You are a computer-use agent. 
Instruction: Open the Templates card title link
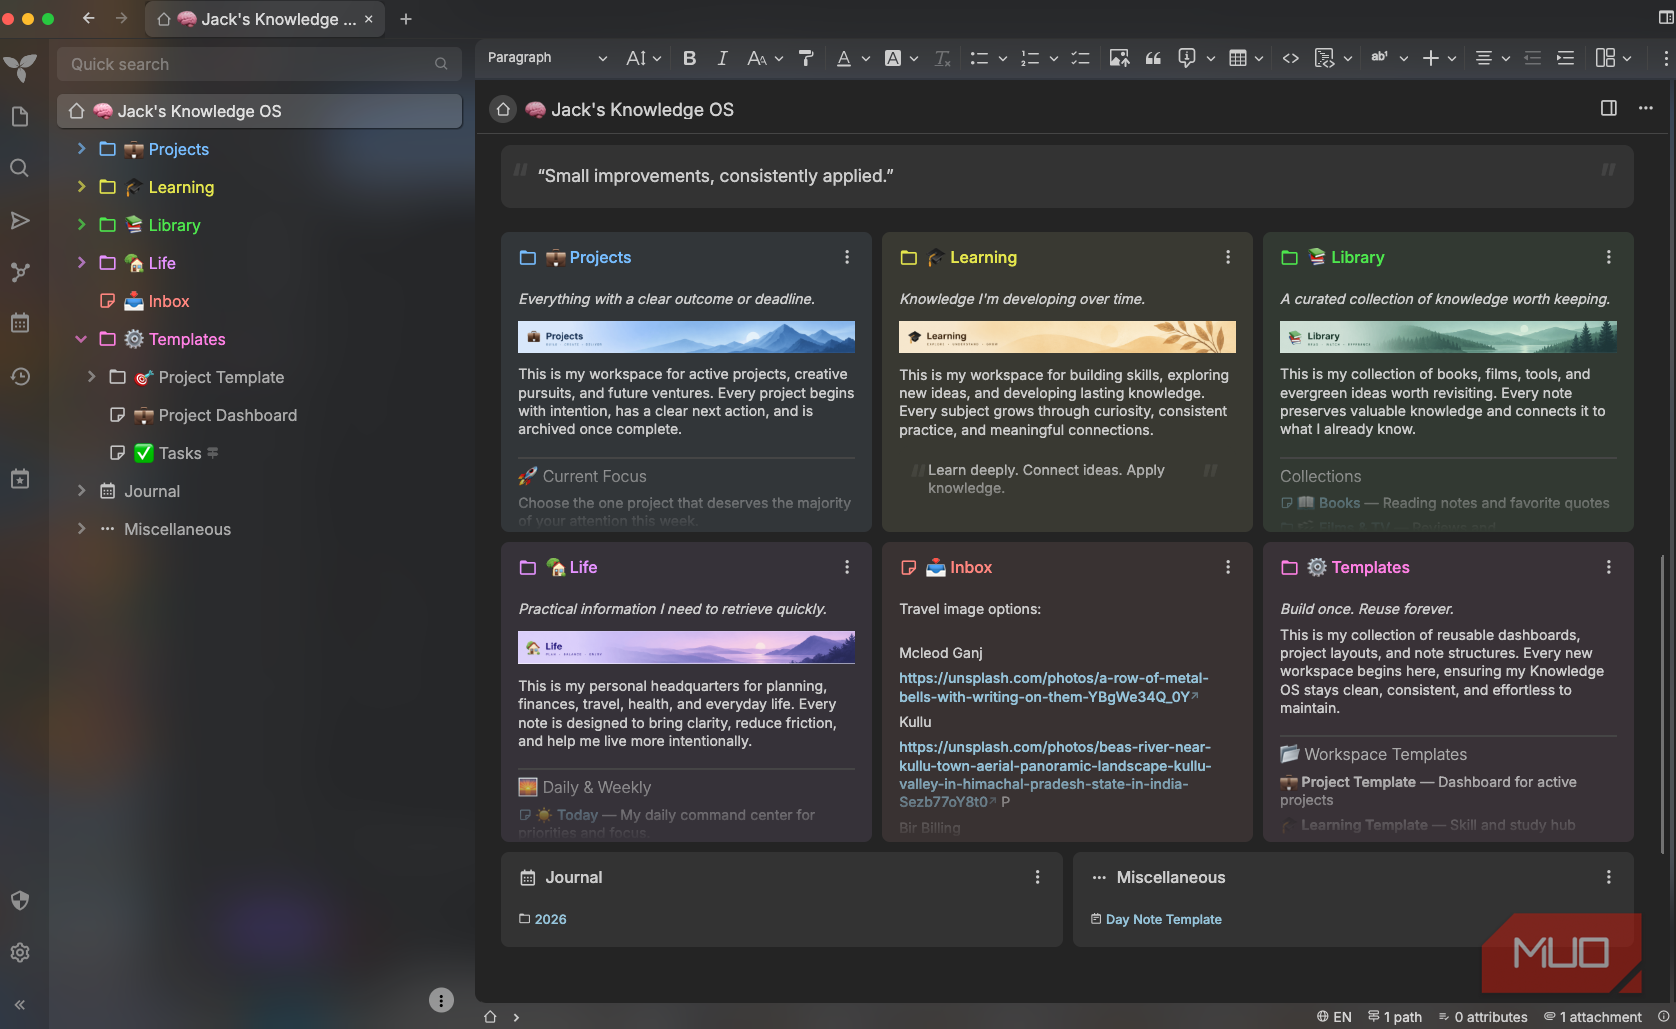pos(1370,567)
